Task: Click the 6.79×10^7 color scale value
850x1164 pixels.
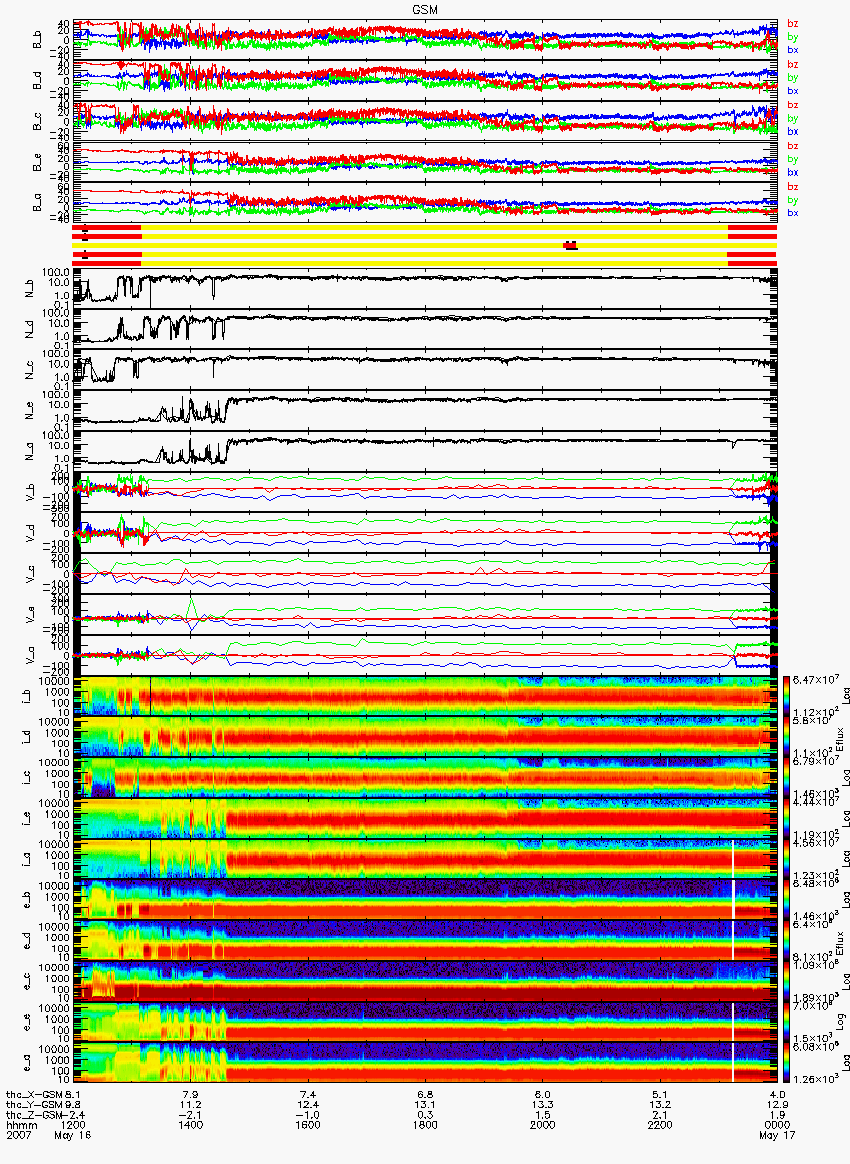Action: pyautogui.click(x=815, y=762)
